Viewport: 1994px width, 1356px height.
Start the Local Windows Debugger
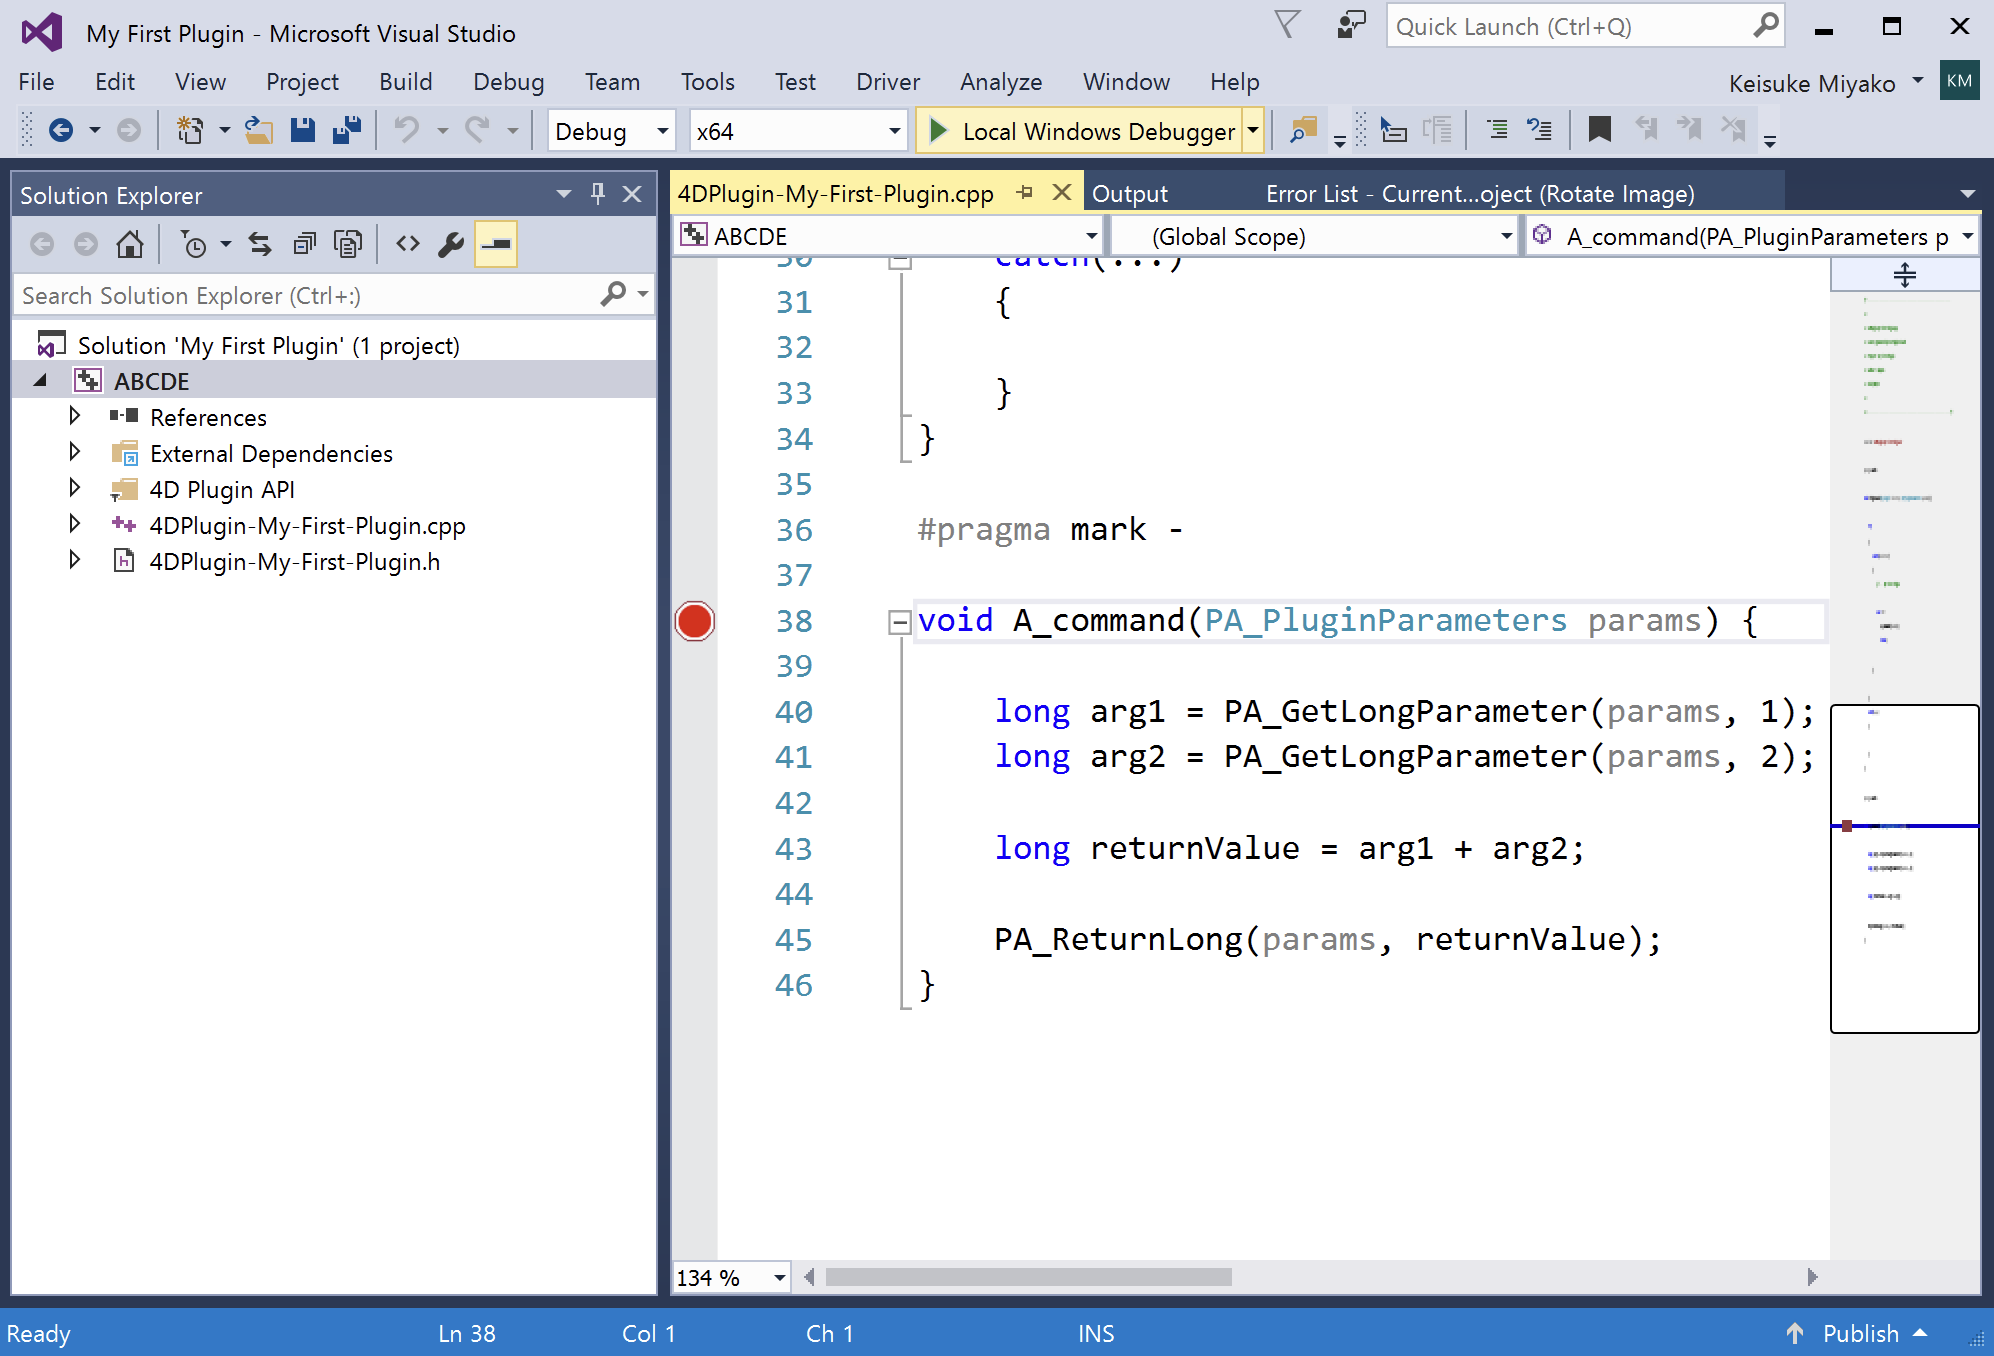(x=1083, y=130)
